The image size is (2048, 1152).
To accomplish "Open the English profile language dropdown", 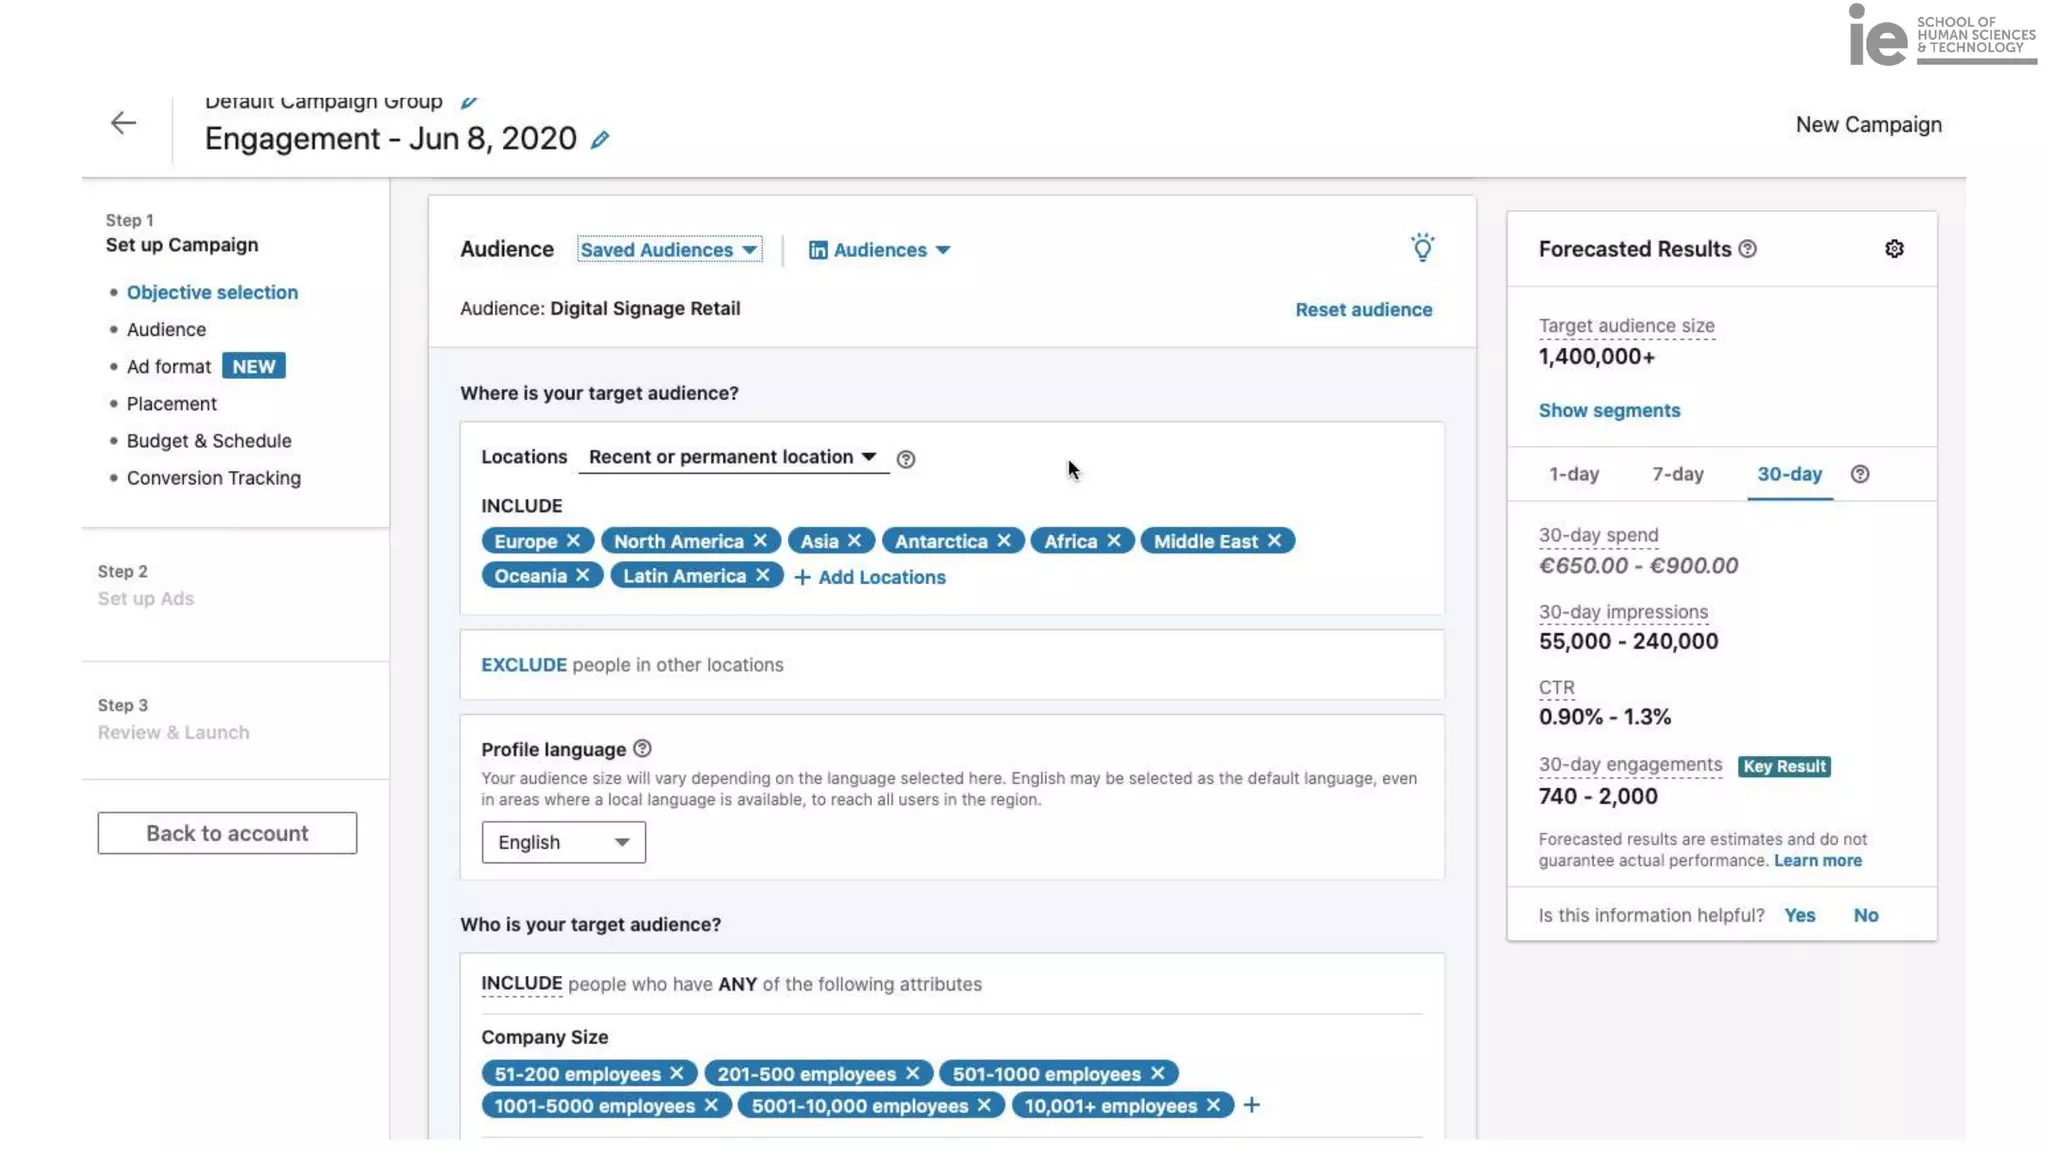I will (563, 842).
